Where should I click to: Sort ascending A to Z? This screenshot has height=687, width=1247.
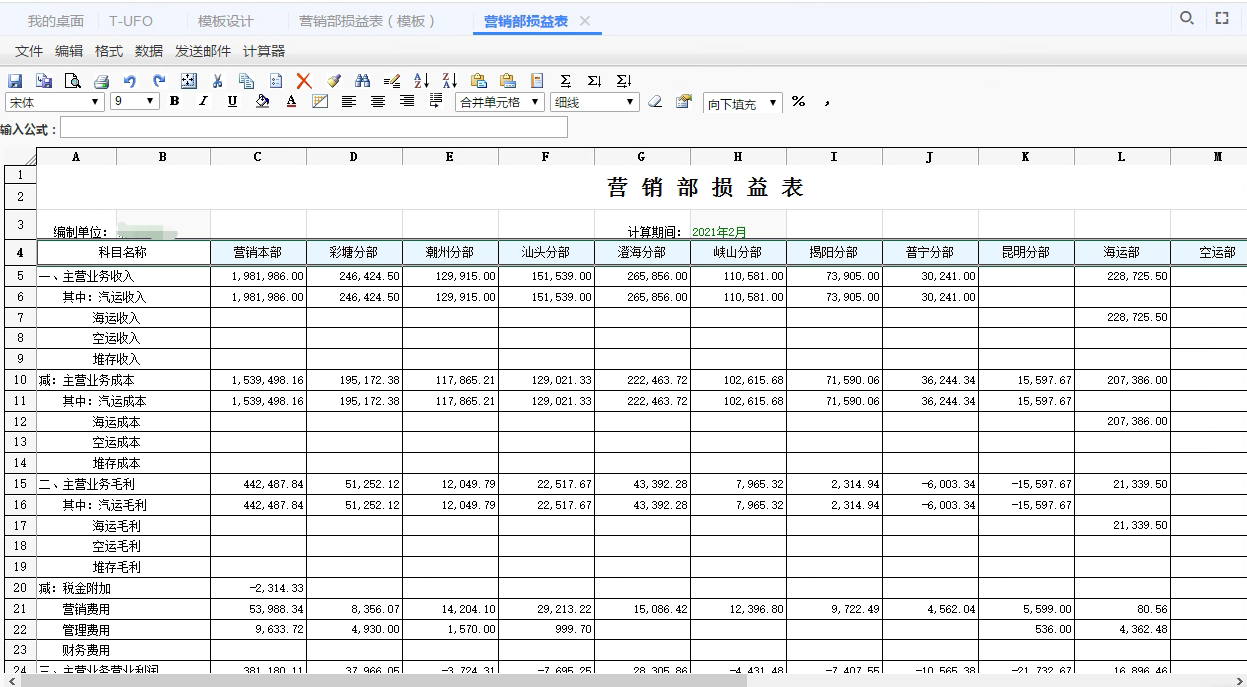(421, 81)
